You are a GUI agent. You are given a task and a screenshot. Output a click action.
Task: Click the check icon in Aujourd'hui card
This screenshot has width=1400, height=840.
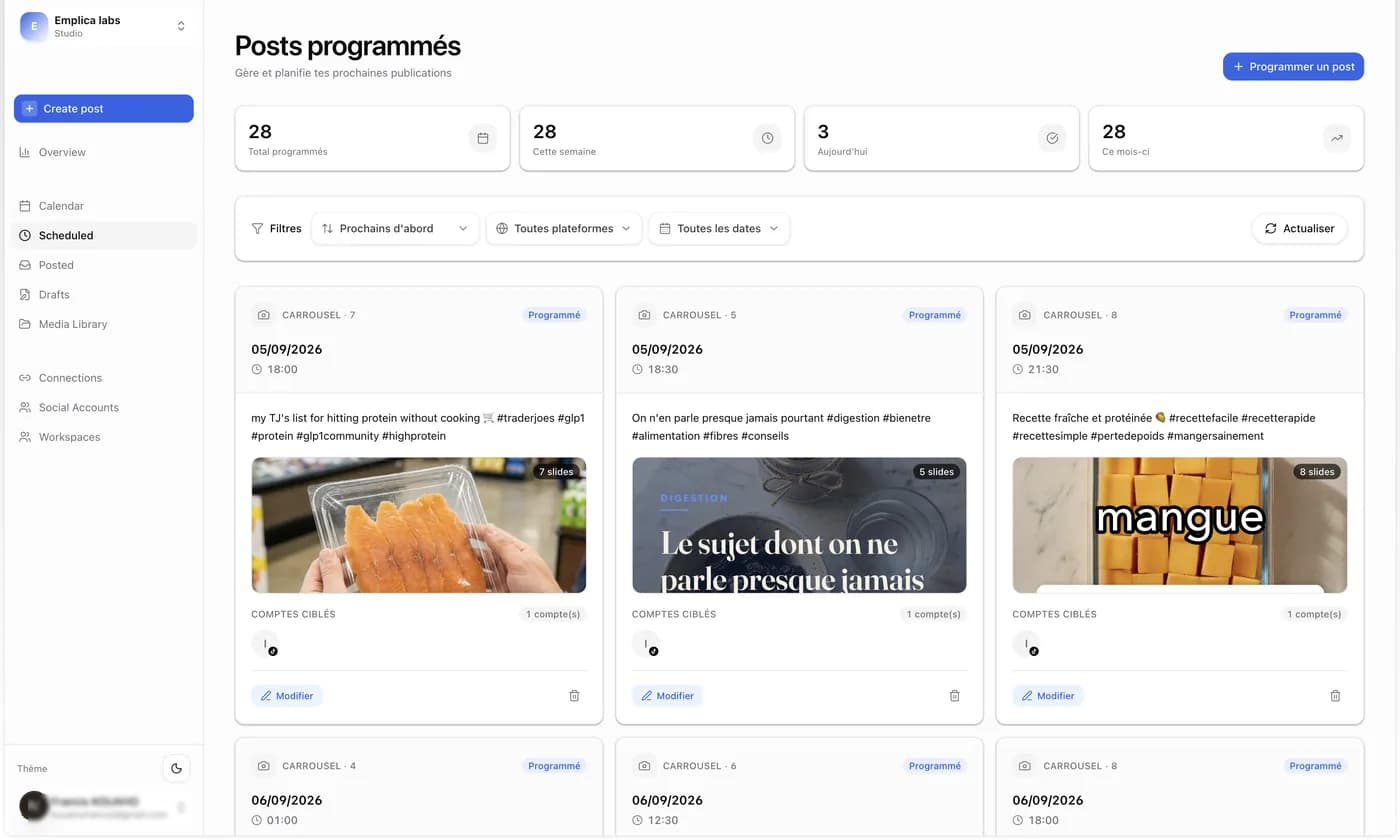tap(1052, 138)
